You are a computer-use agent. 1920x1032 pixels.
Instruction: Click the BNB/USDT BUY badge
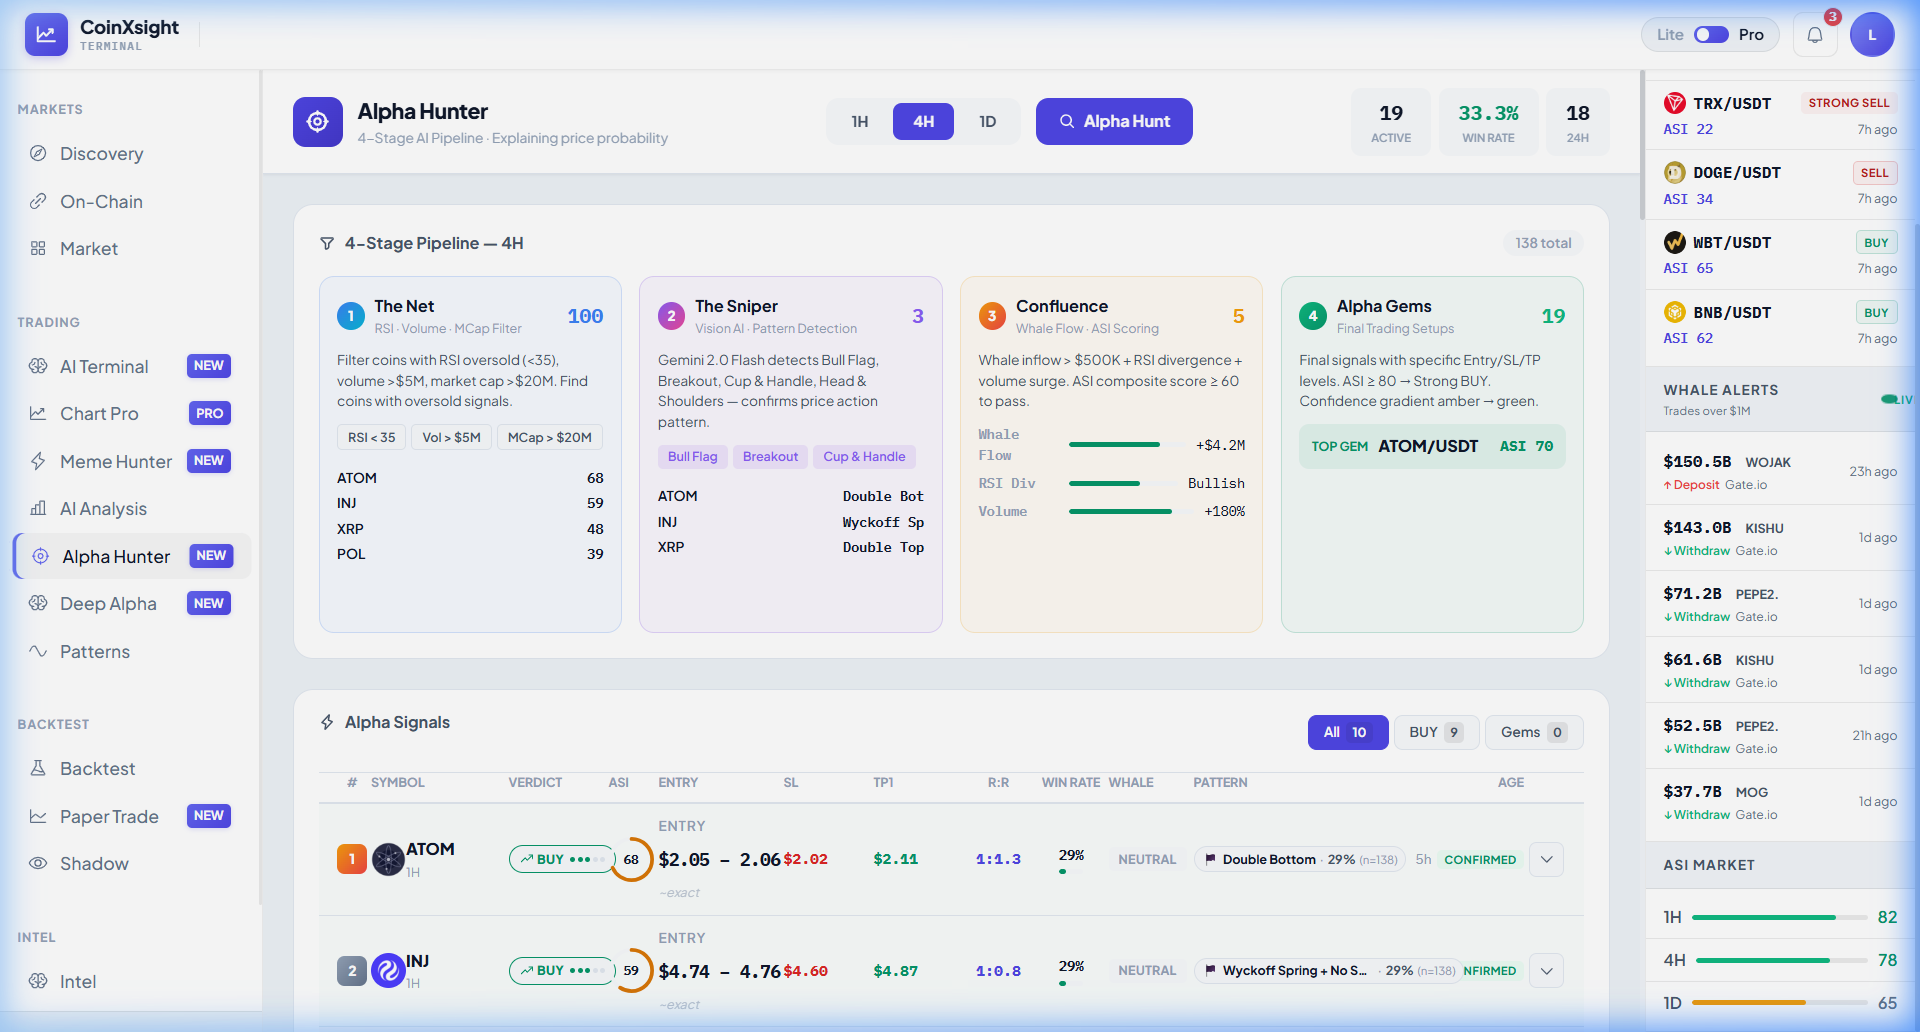(x=1876, y=313)
